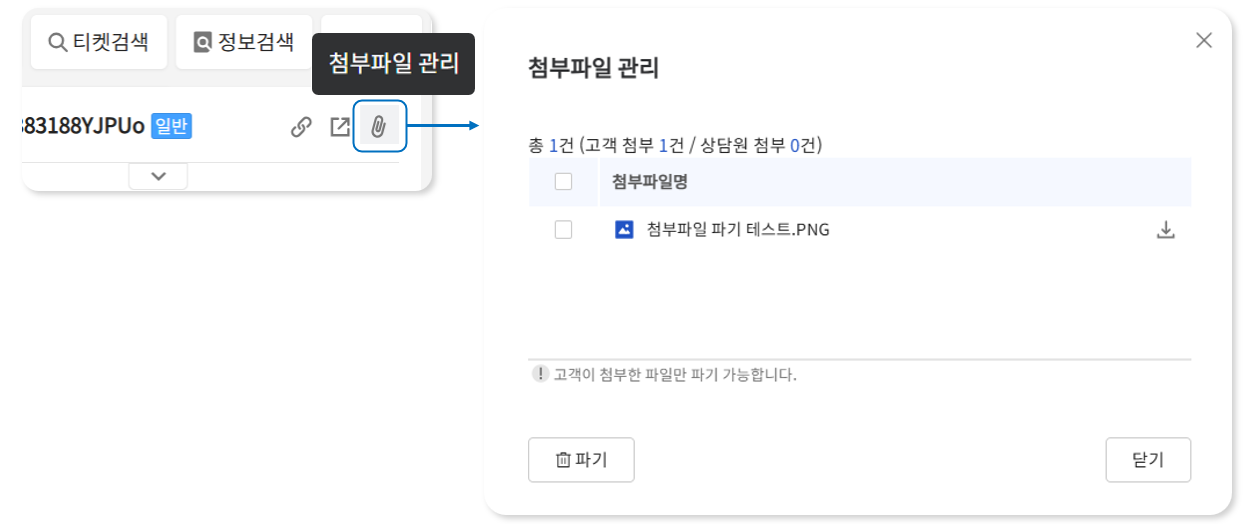Check the select-all checkbox in header

[563, 182]
